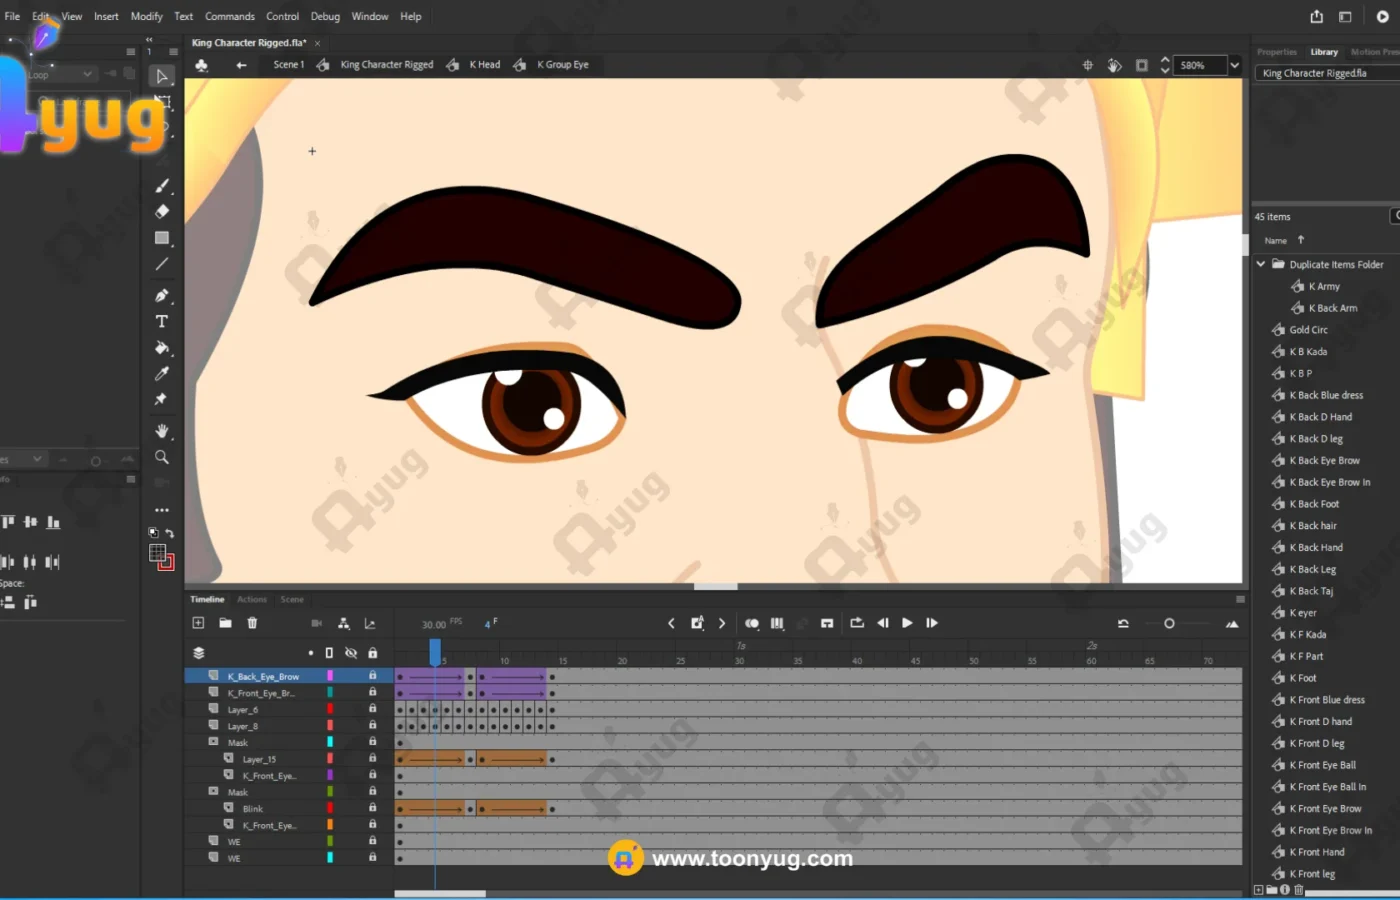Image resolution: width=1400 pixels, height=900 pixels.
Task: Collapse the Duplicate Items Folder
Action: click(1261, 264)
